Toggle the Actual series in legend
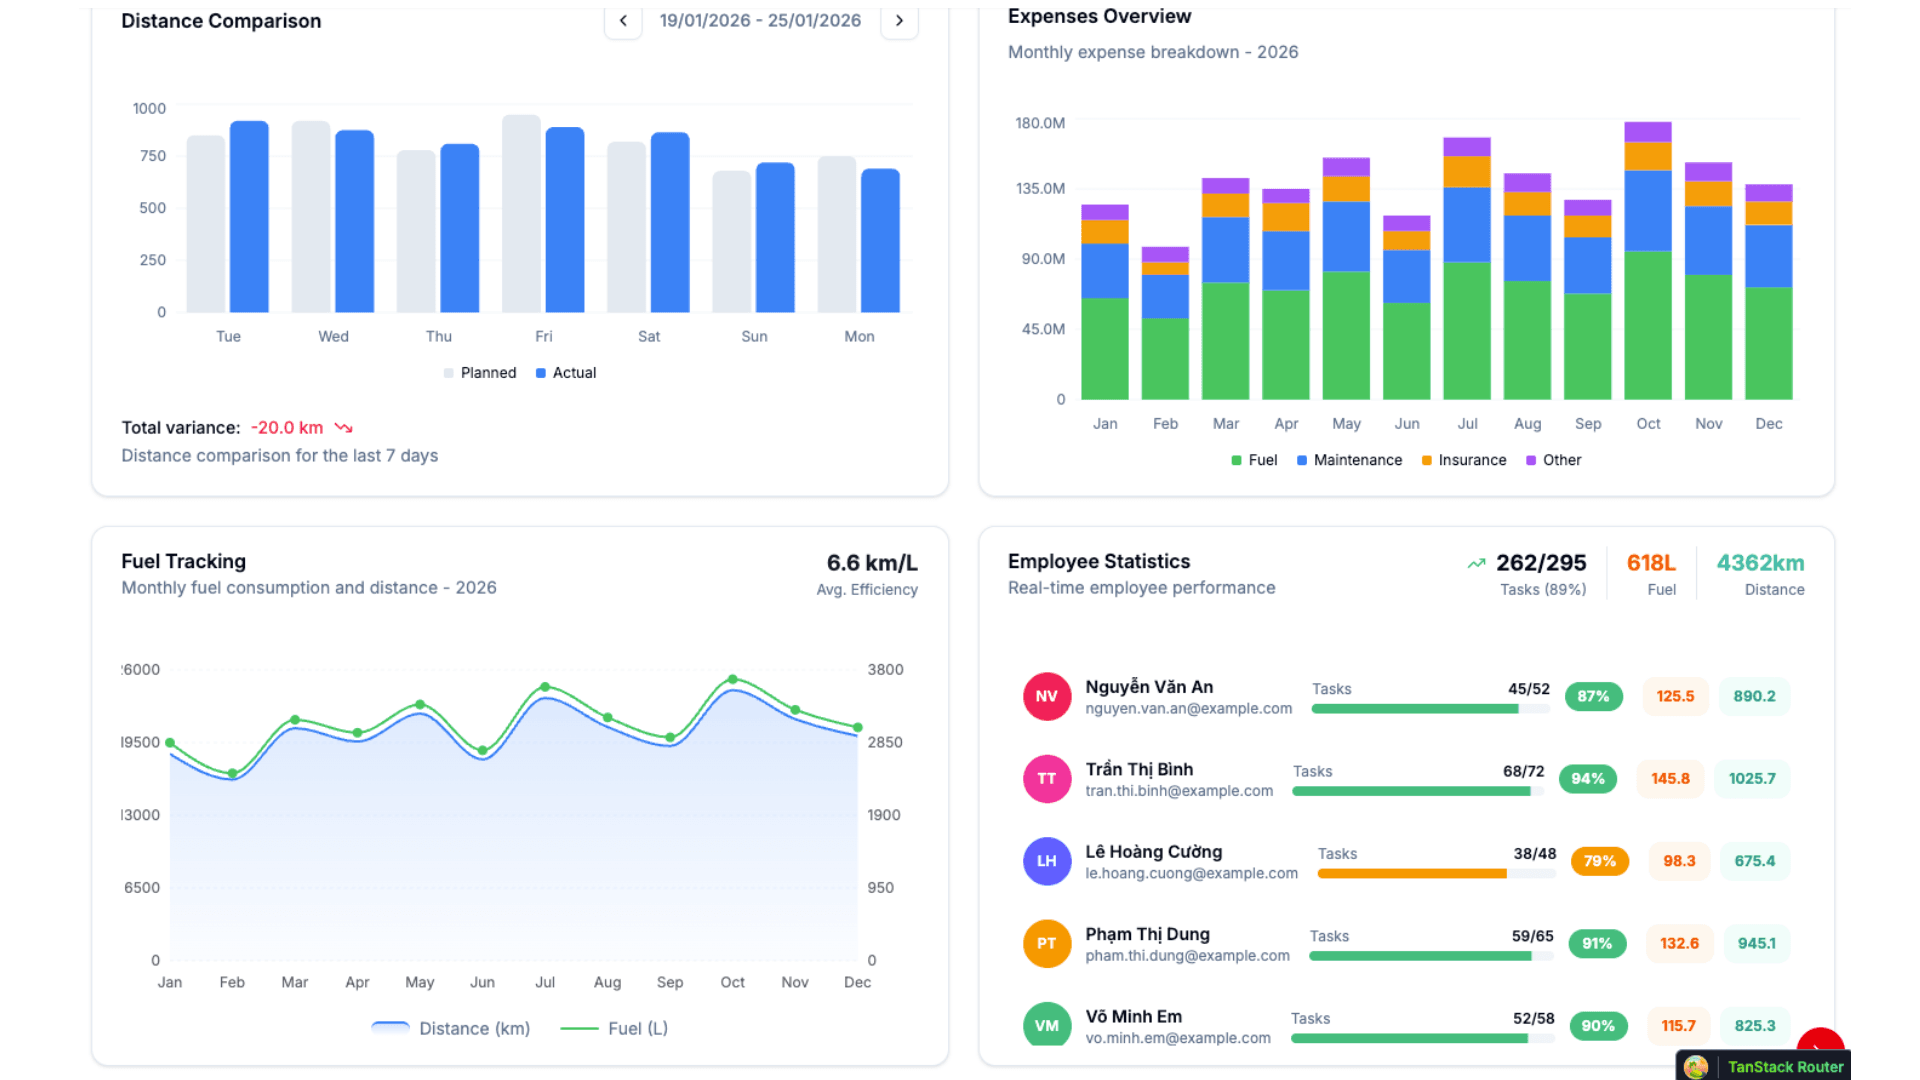This screenshot has width=1920, height=1080. pyautogui.click(x=566, y=373)
